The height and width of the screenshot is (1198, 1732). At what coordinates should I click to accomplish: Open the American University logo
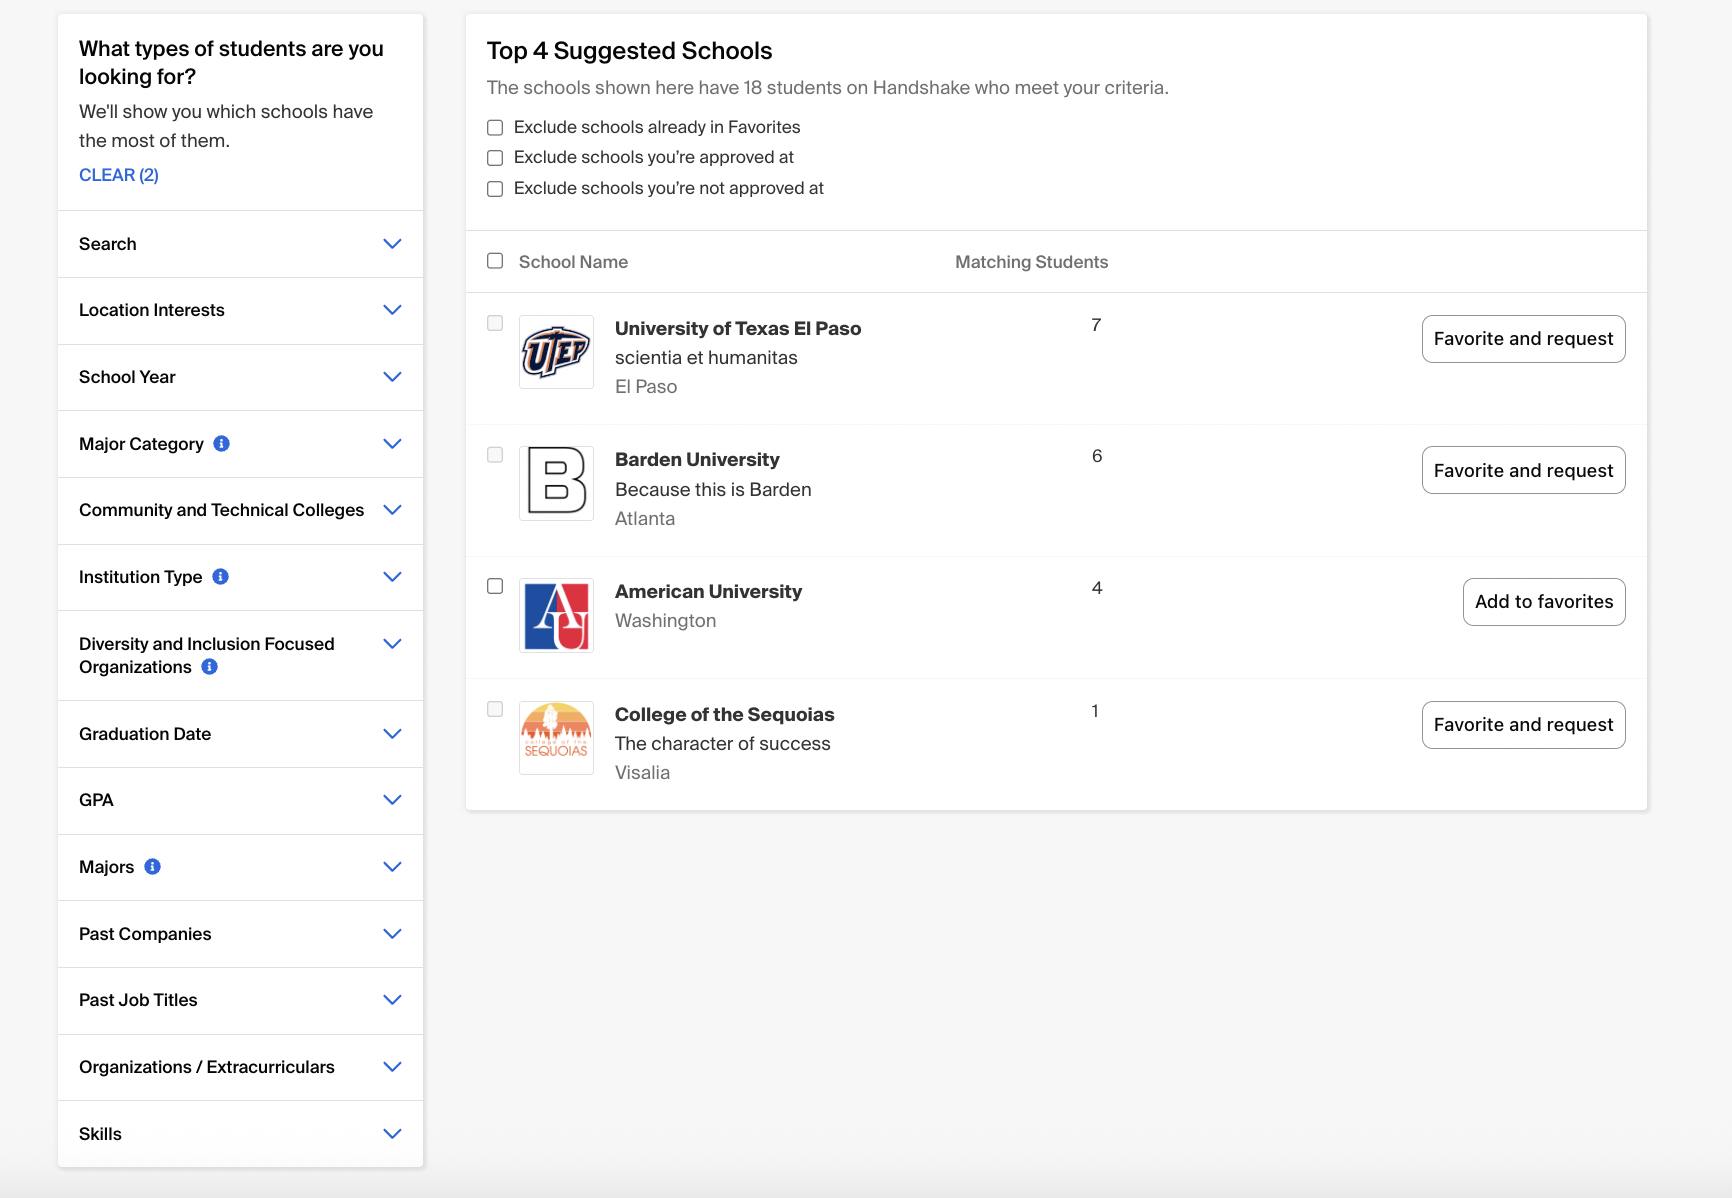point(556,615)
